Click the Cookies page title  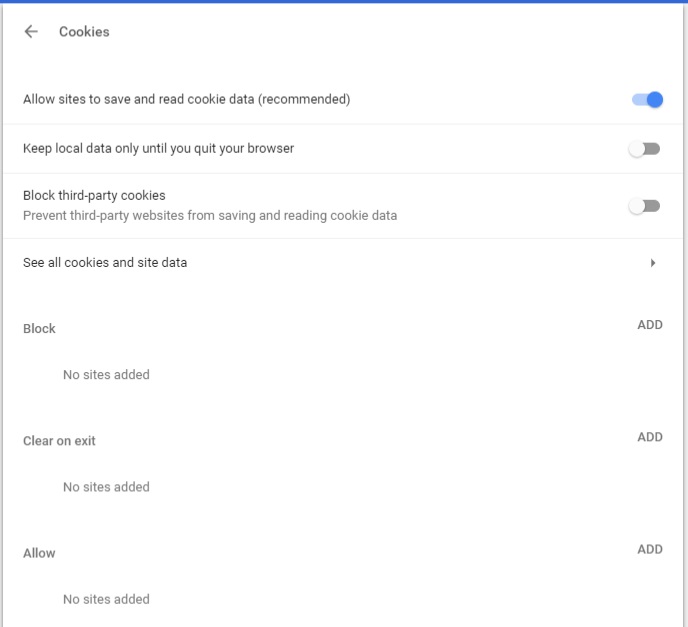pos(84,32)
